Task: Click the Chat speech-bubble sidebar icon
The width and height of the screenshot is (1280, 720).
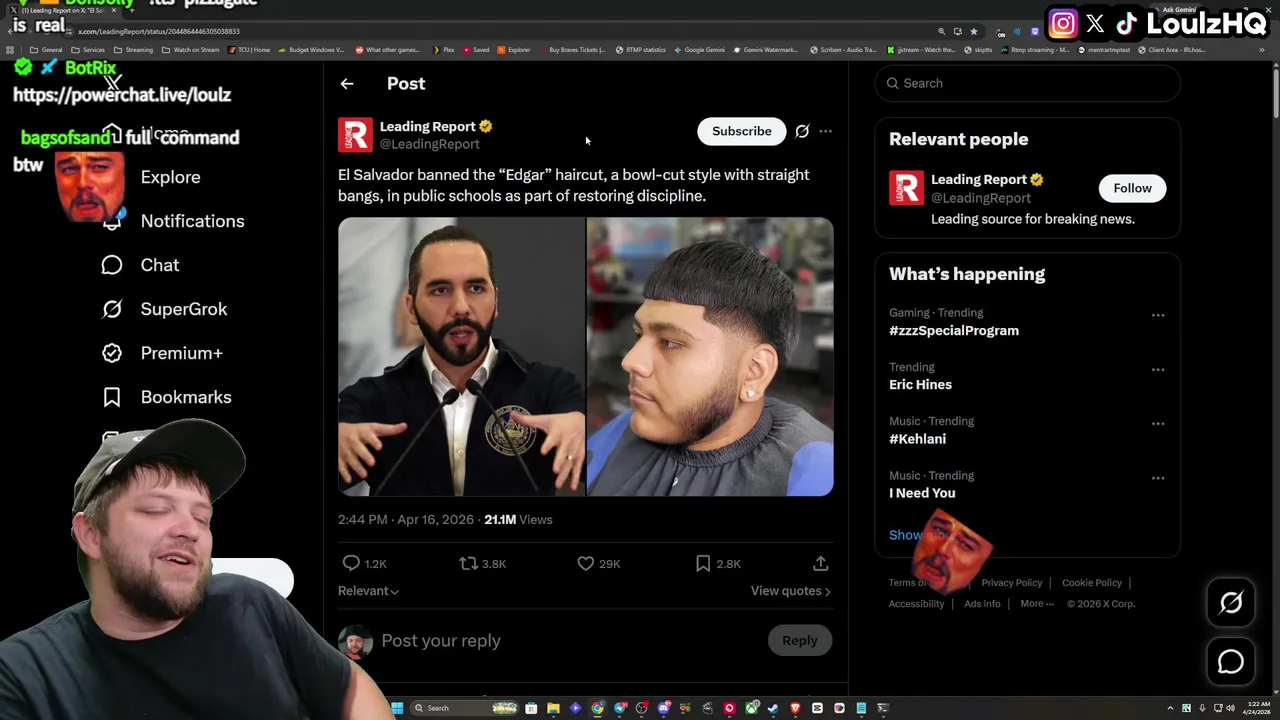Action: click(112, 265)
